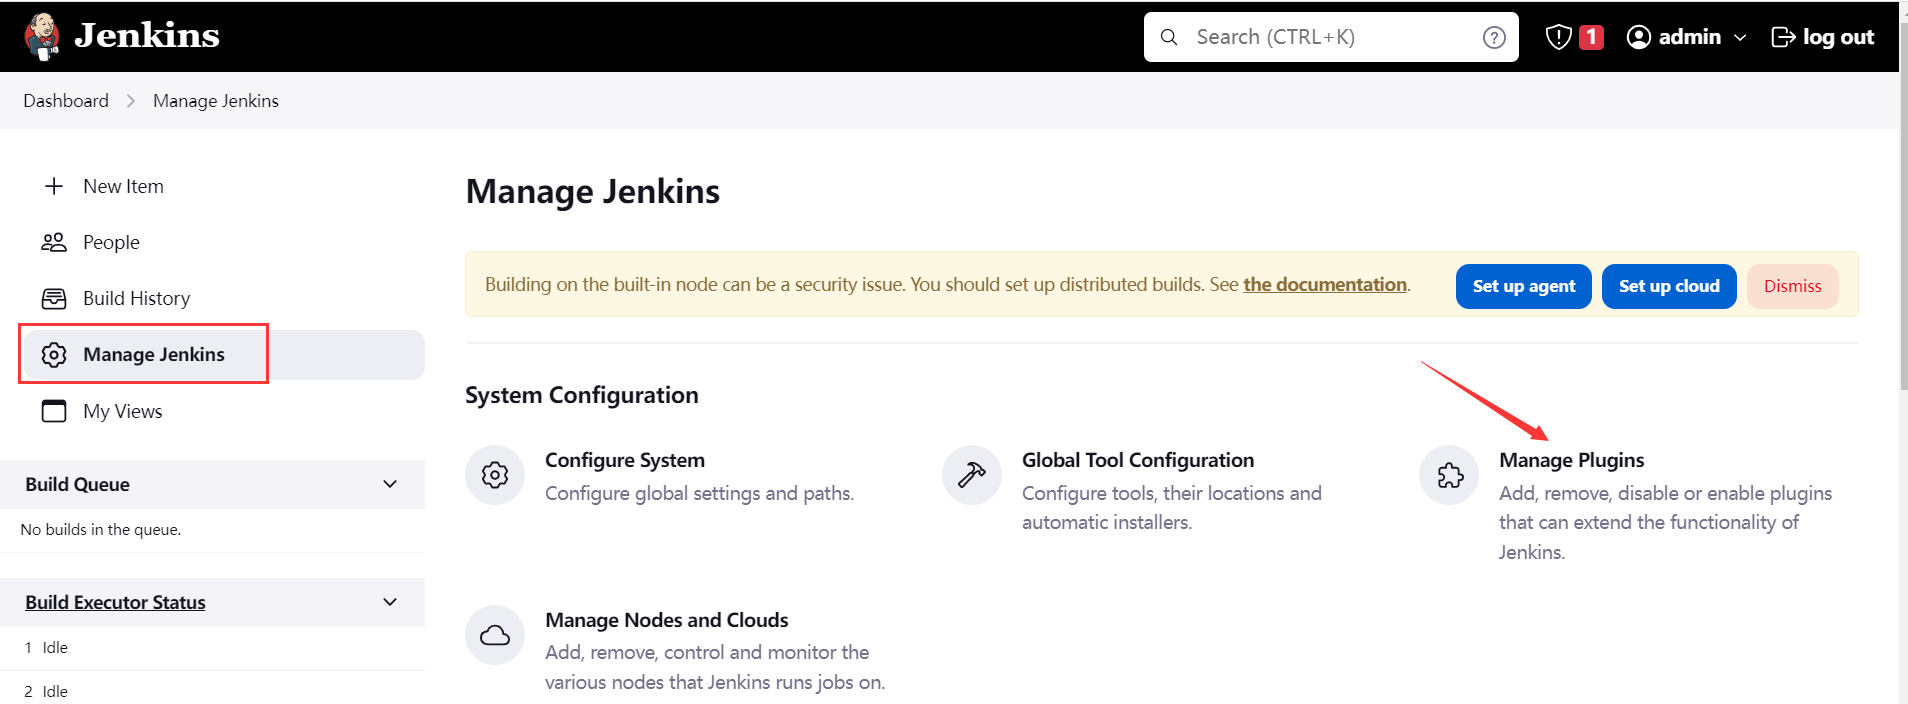Collapse the Build Executor Status chevron
The width and height of the screenshot is (1908, 704).
(390, 602)
